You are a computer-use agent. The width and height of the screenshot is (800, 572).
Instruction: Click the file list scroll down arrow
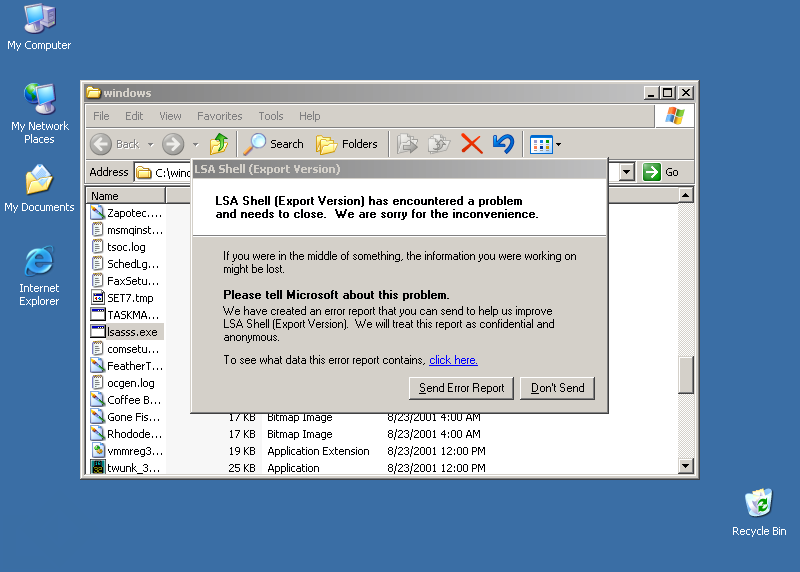coord(686,465)
